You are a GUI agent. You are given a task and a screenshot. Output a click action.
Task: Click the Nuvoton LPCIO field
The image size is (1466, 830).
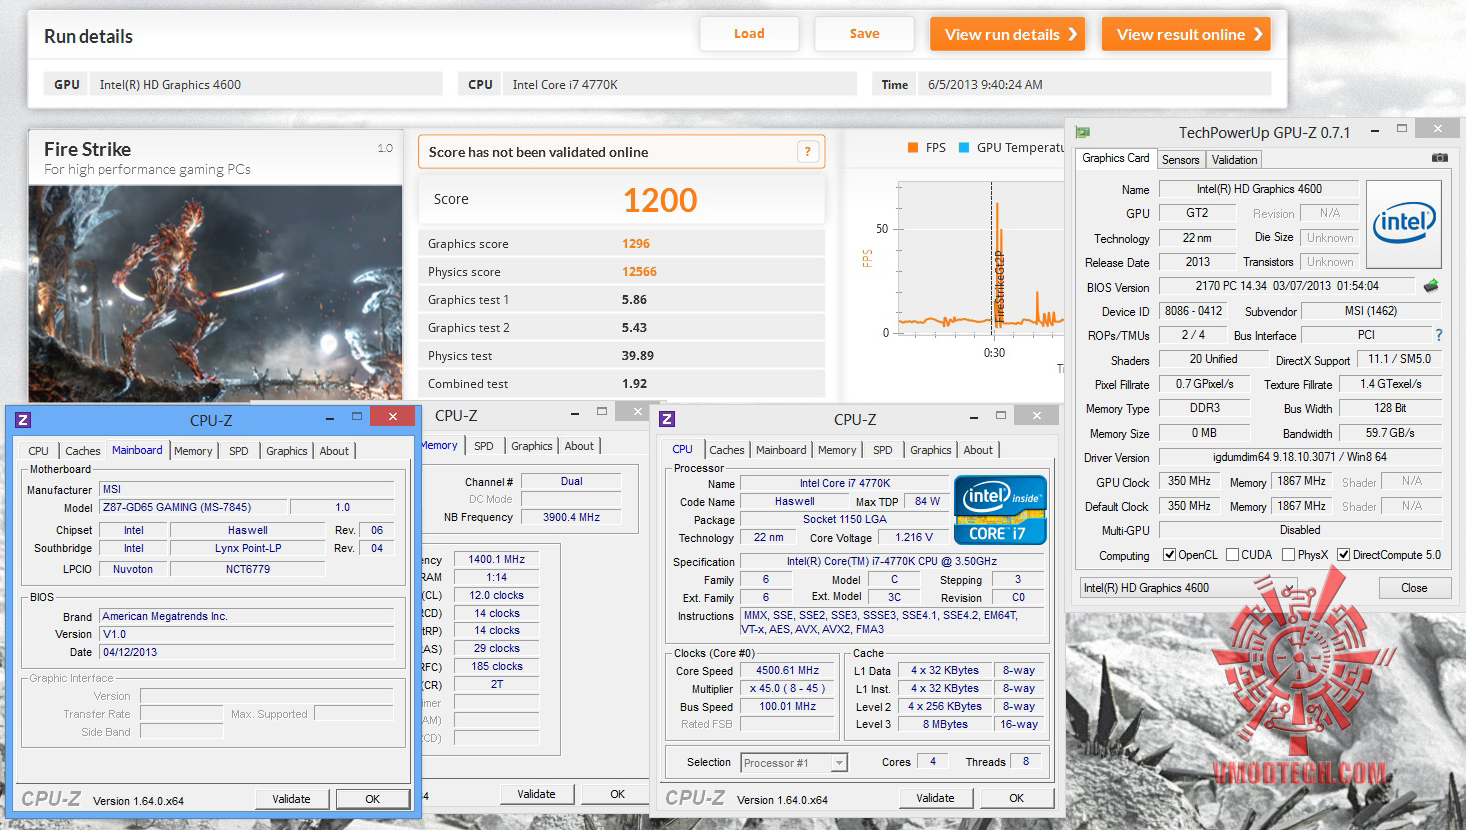tap(133, 569)
